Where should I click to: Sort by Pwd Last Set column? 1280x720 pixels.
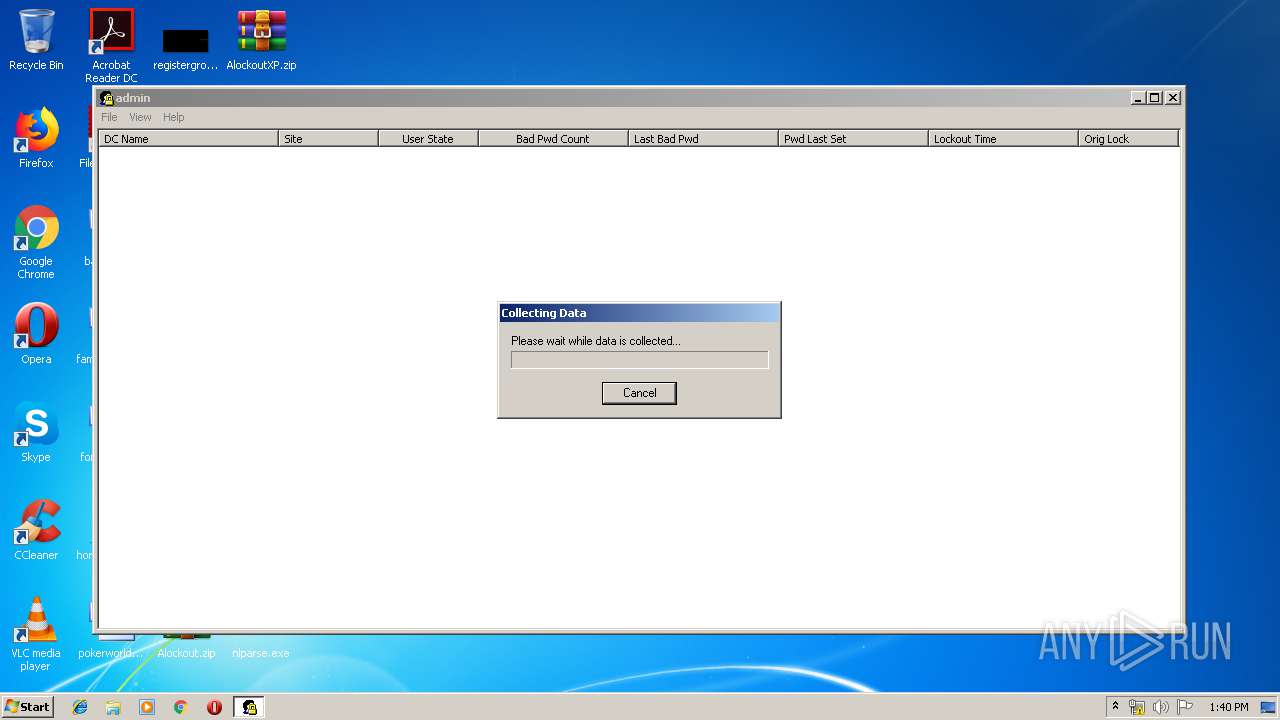click(x=853, y=139)
